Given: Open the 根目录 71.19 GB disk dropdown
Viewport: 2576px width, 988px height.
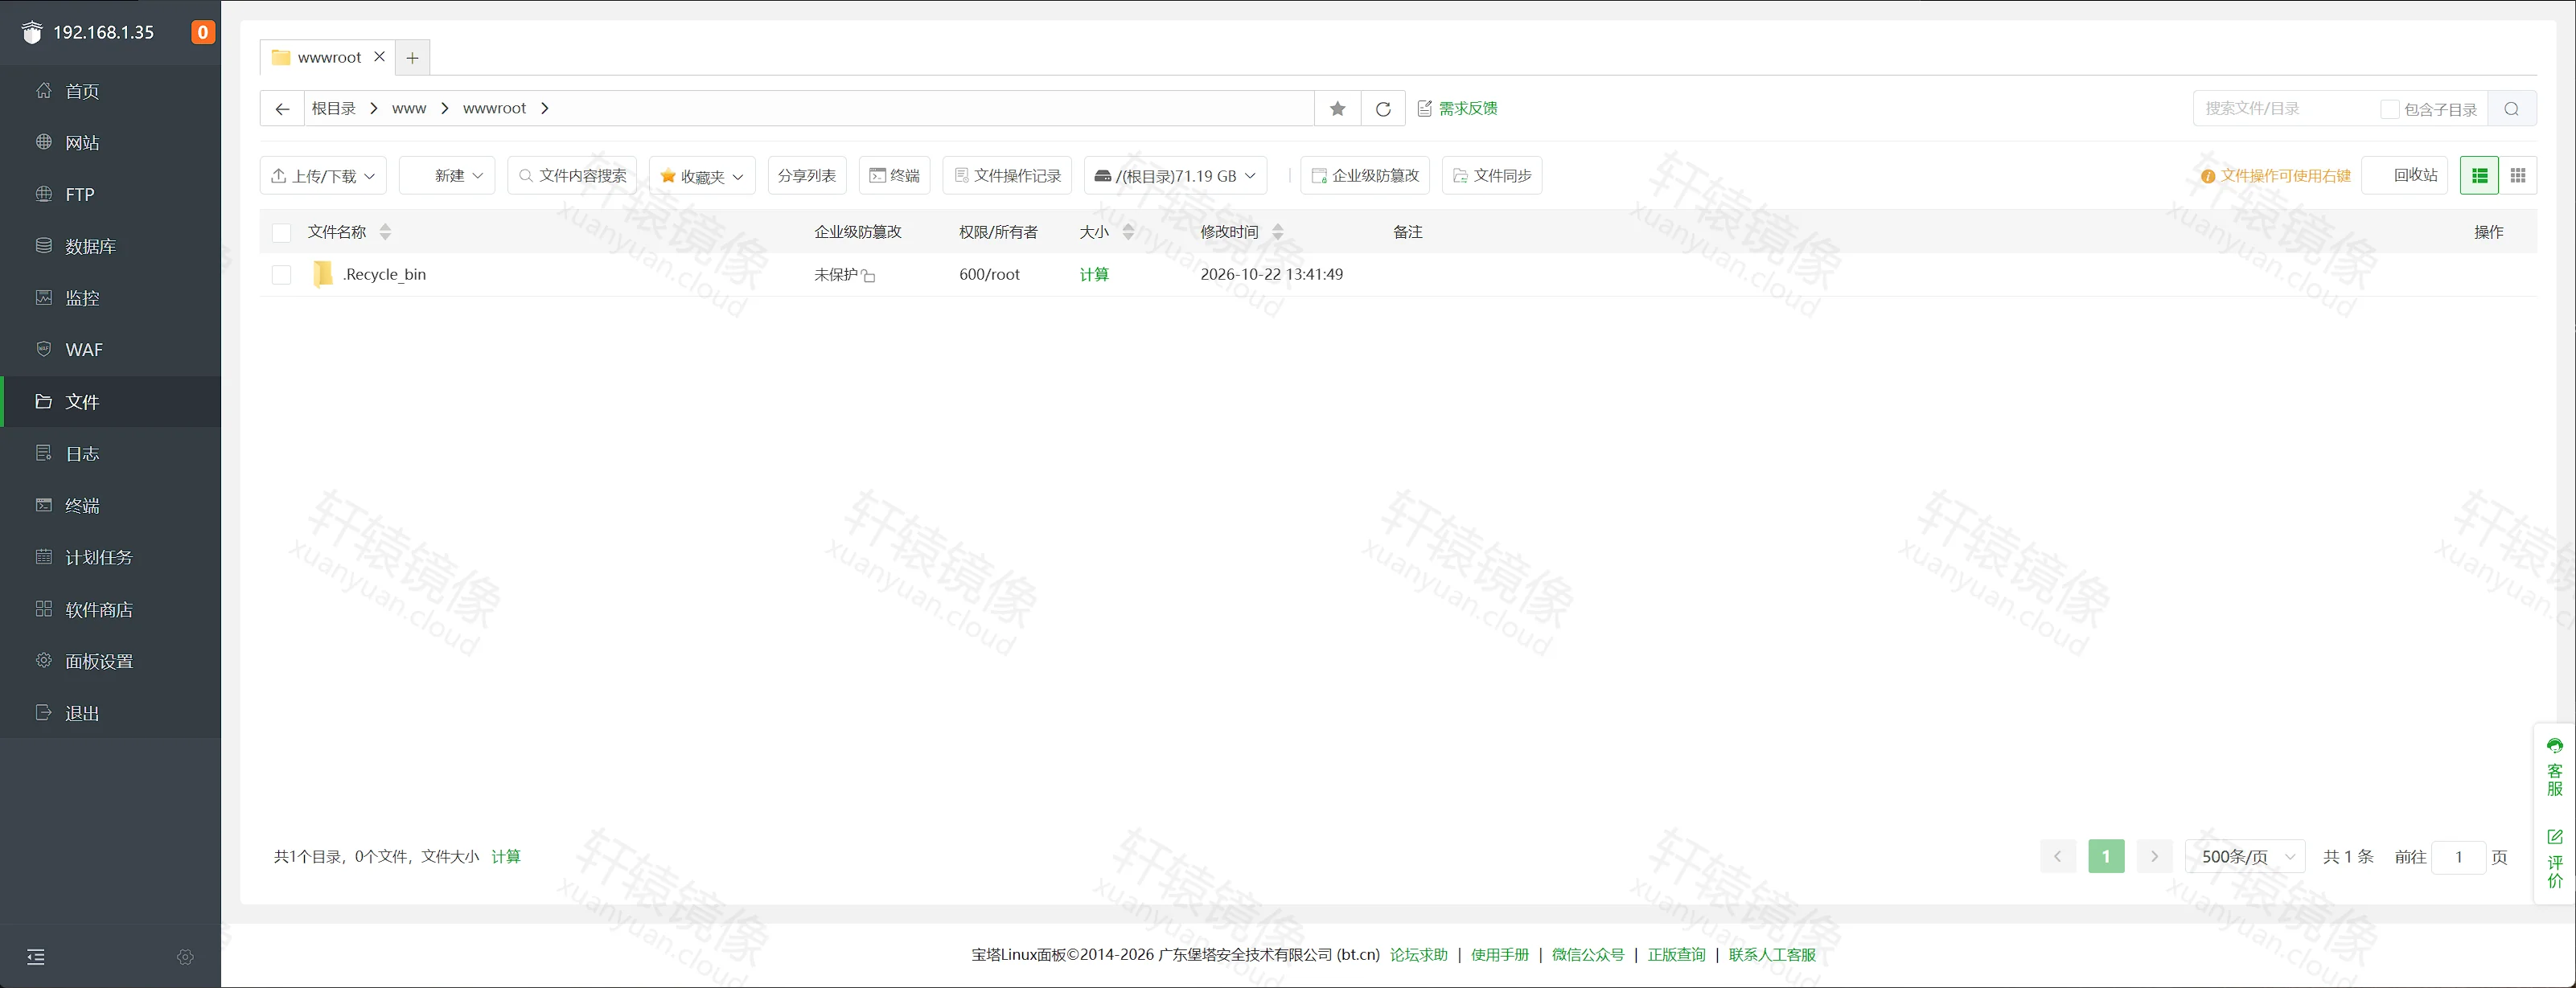Looking at the screenshot, I should (1175, 176).
